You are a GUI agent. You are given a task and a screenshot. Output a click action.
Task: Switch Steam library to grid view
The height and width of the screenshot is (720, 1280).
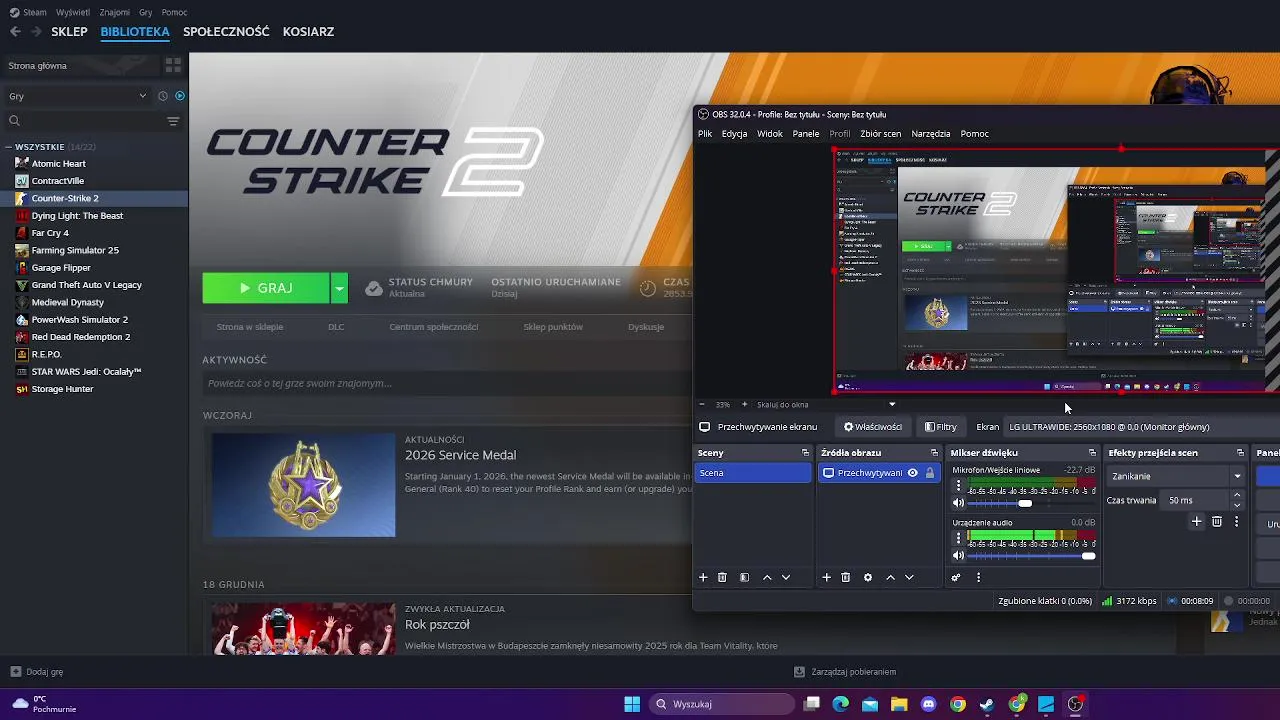(x=173, y=65)
